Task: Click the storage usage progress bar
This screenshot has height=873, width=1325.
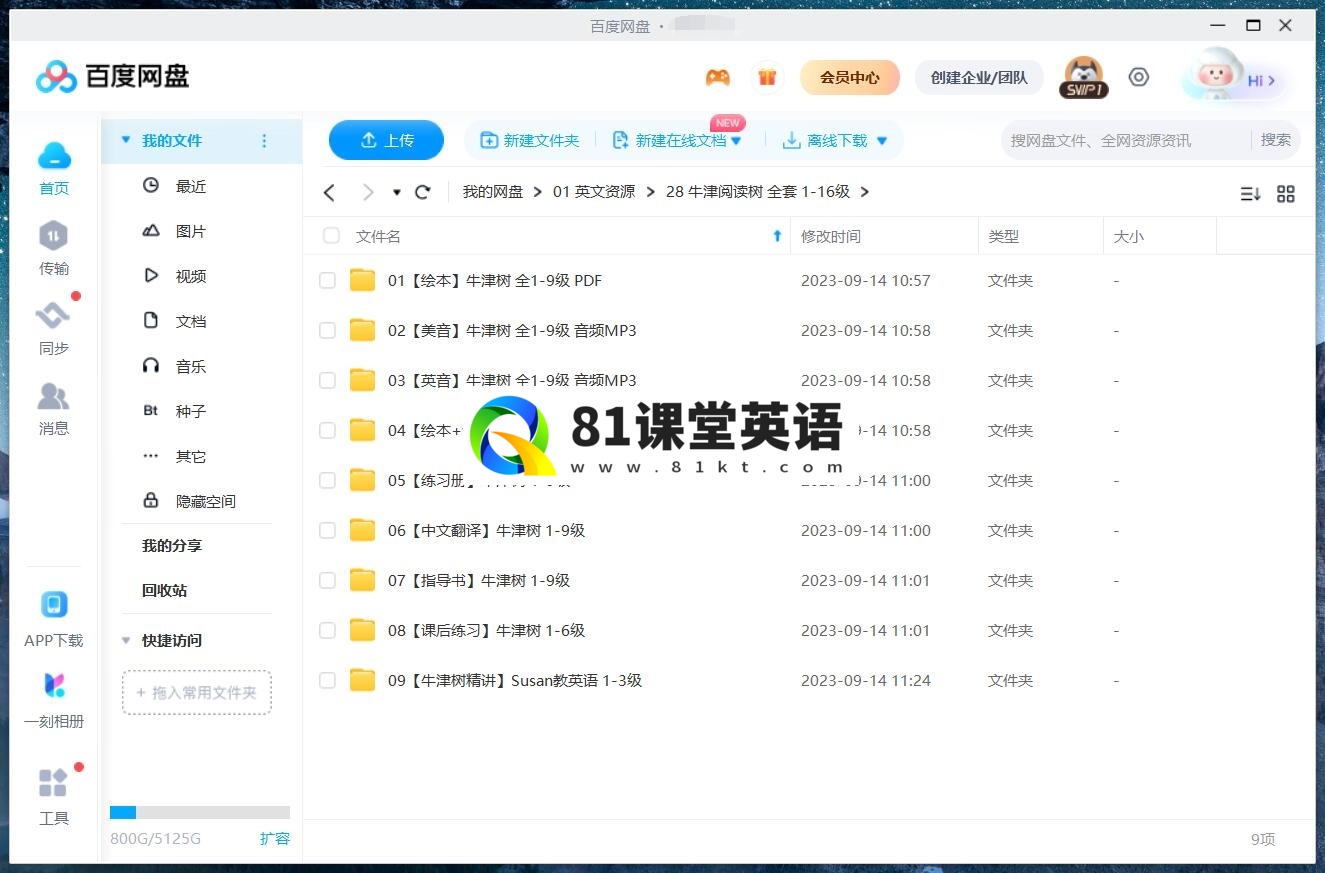Action: click(x=200, y=813)
